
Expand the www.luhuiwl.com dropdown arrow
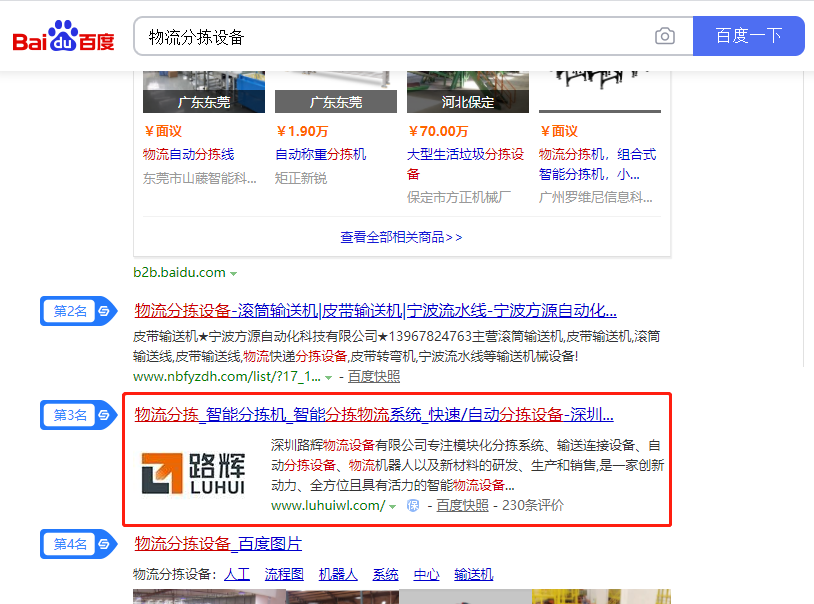click(392, 506)
